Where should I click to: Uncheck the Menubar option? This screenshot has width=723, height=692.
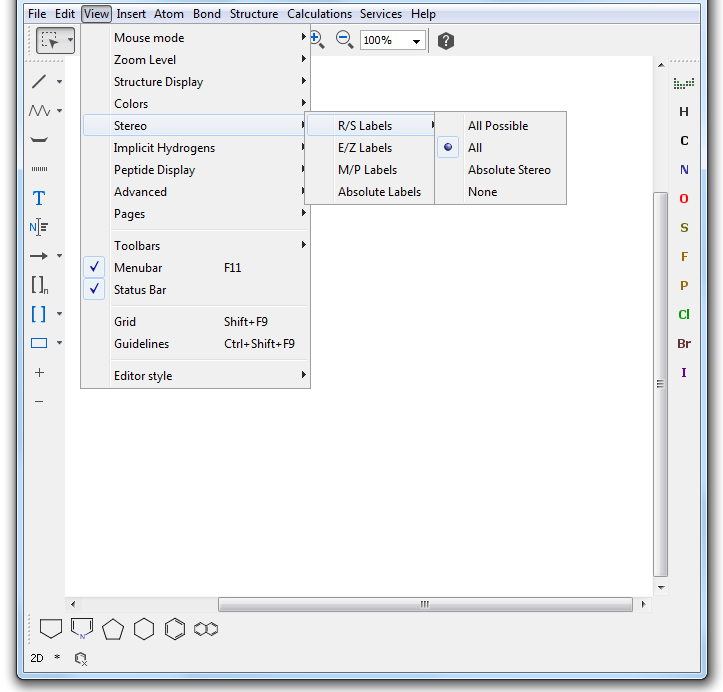click(137, 268)
